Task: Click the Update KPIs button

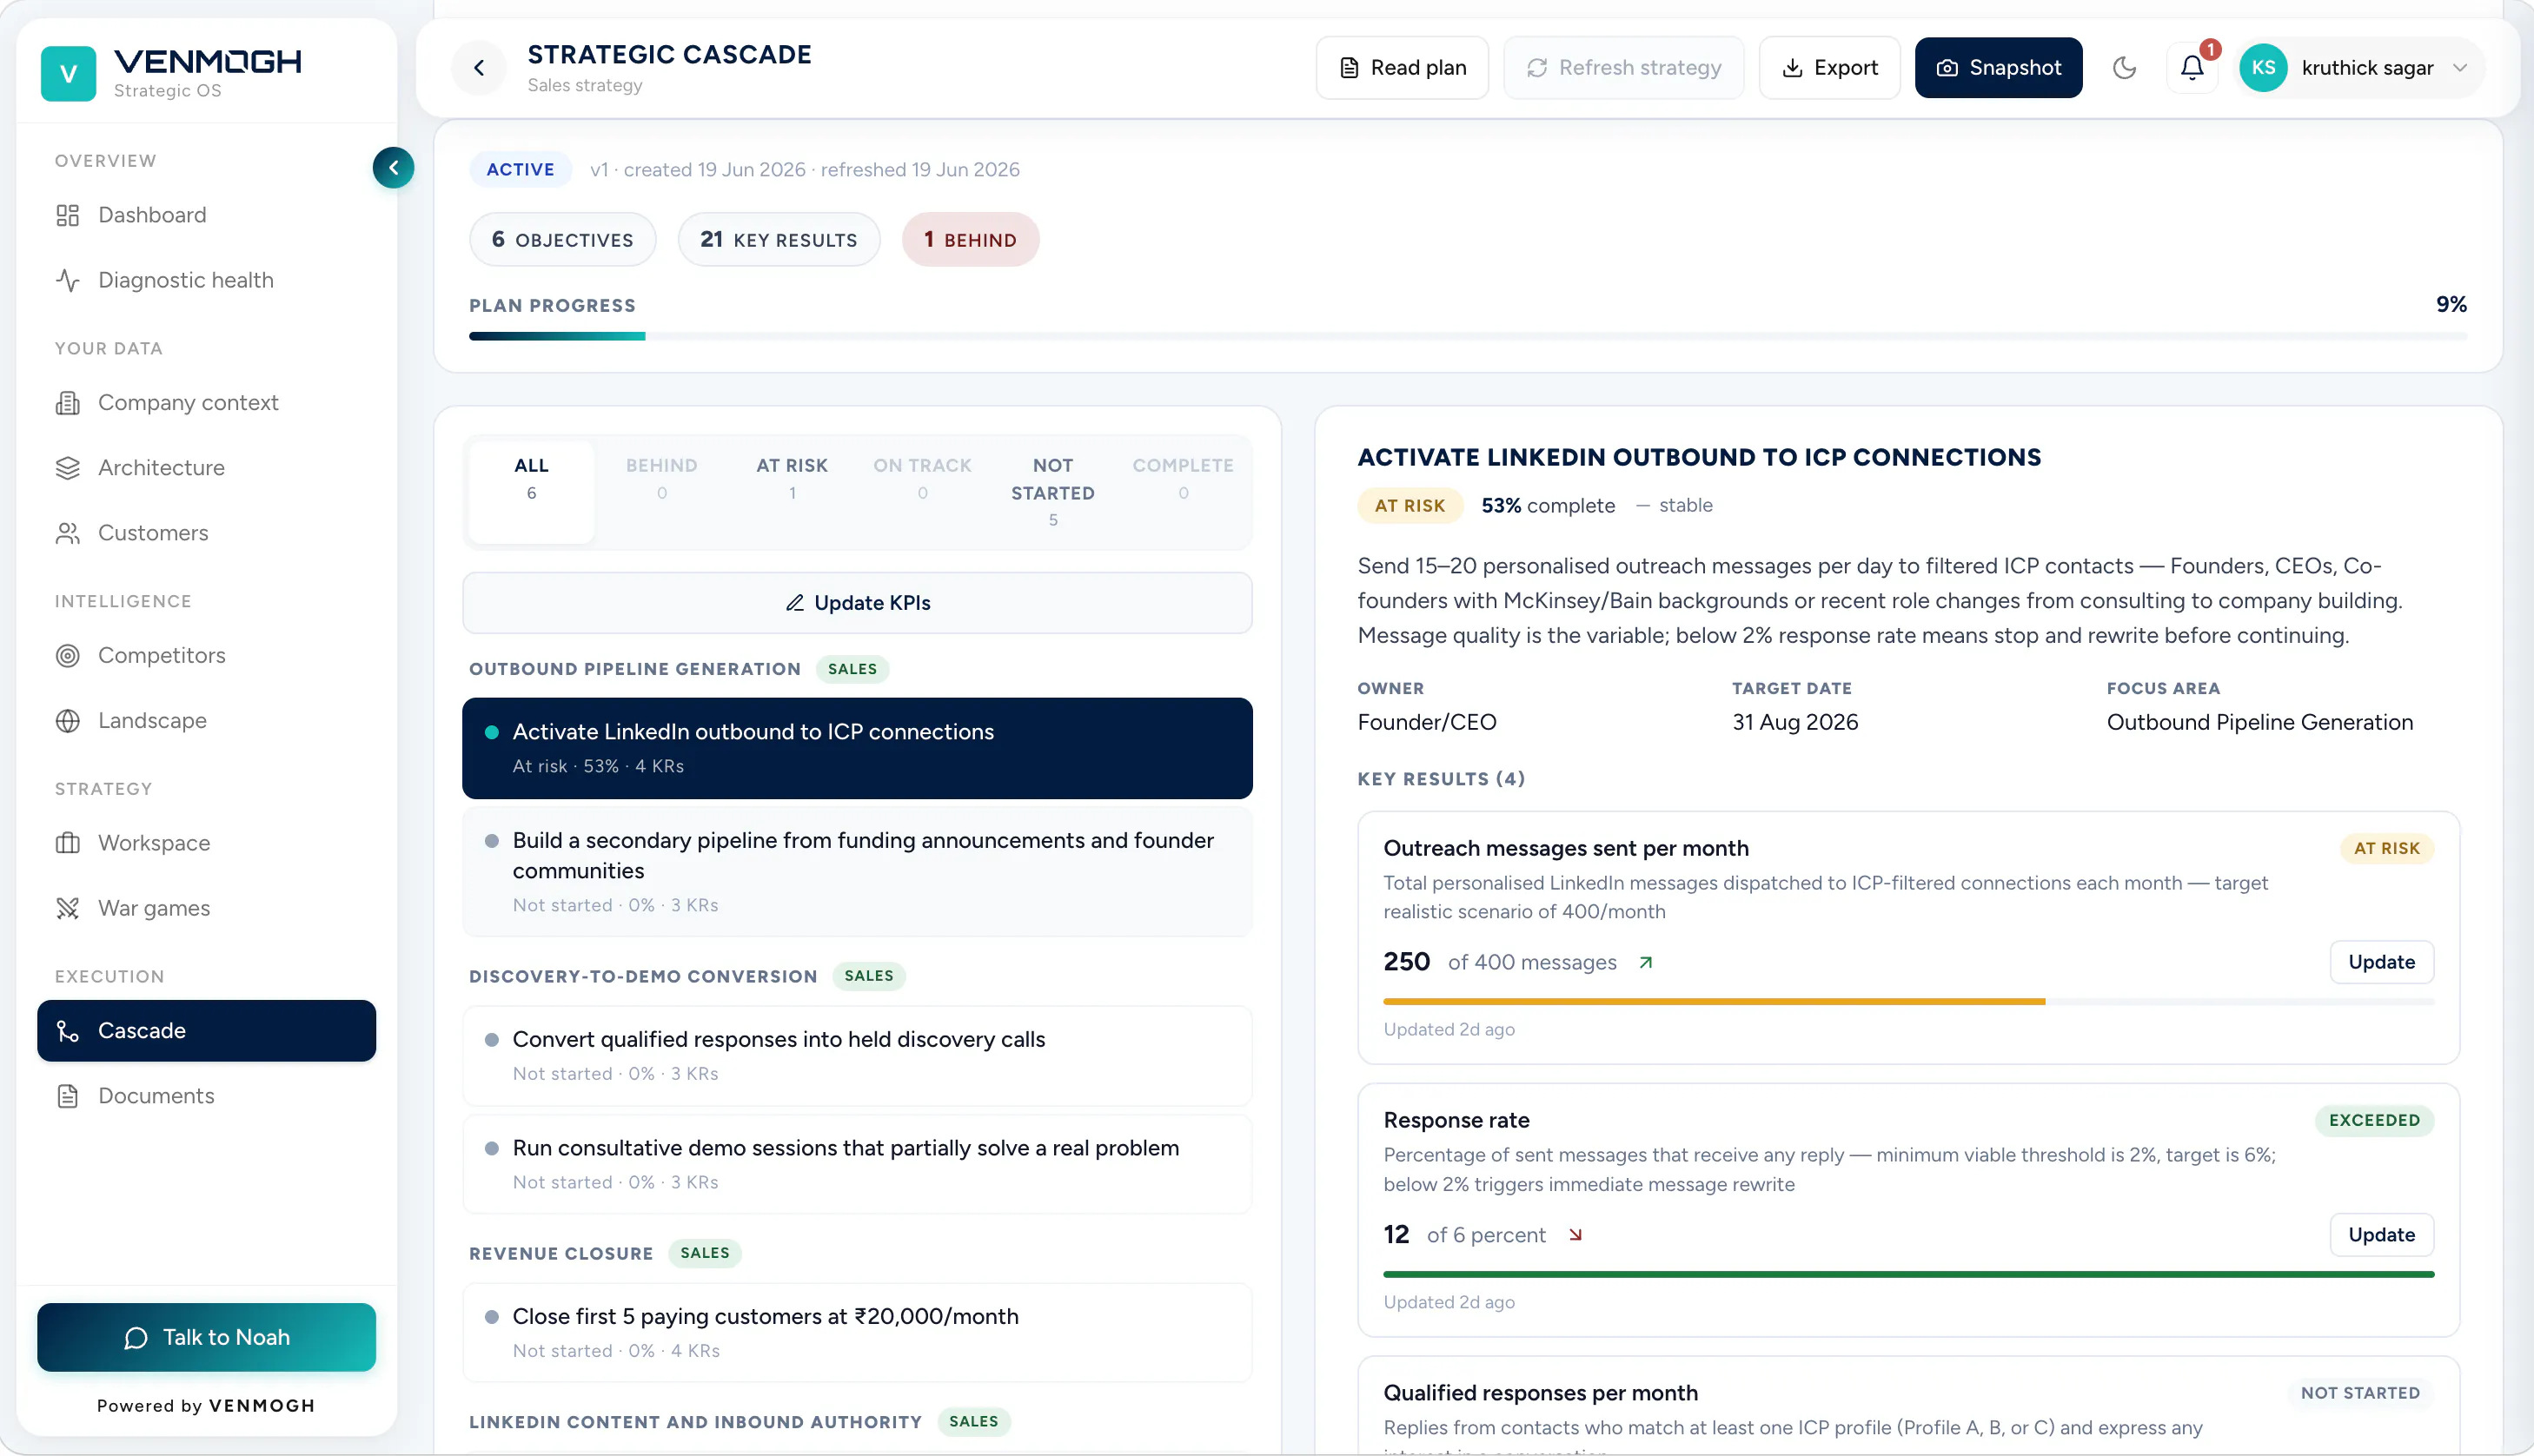Action: point(857,602)
